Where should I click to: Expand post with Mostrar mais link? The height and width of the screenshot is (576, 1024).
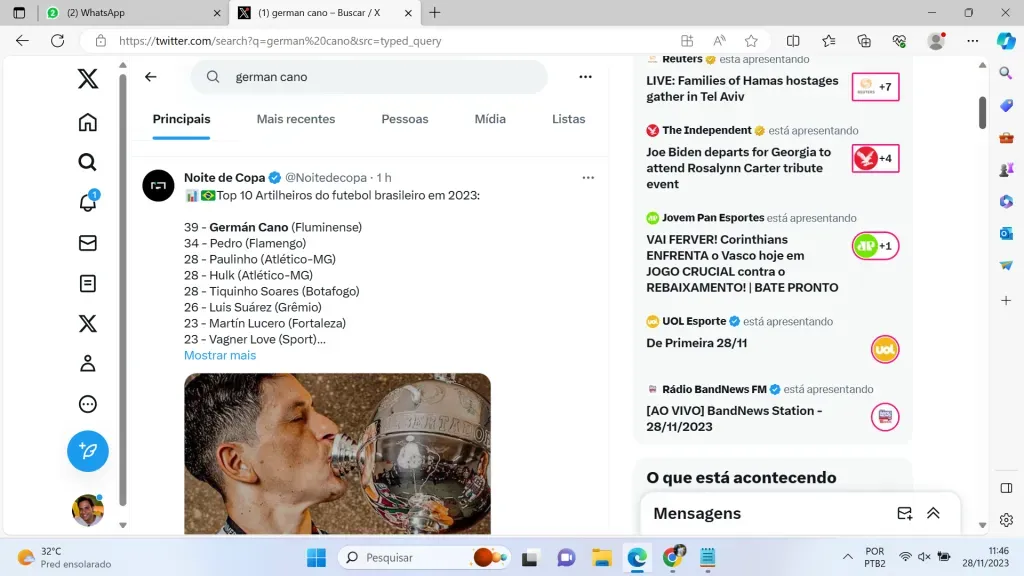point(220,355)
